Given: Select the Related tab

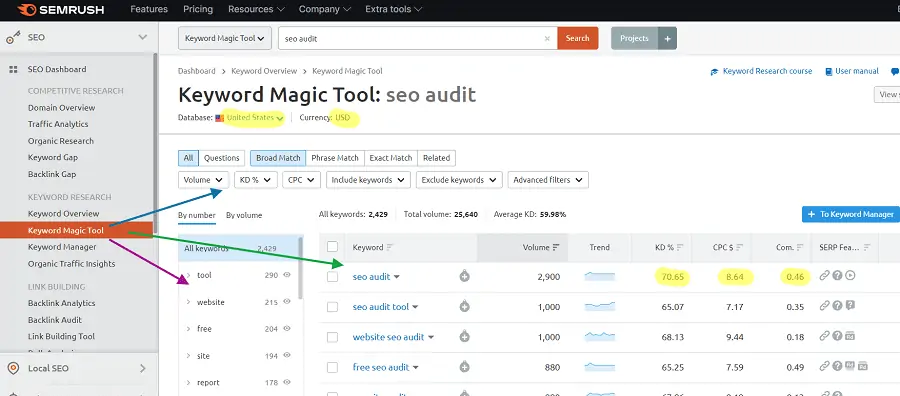Looking at the screenshot, I should click(437, 158).
